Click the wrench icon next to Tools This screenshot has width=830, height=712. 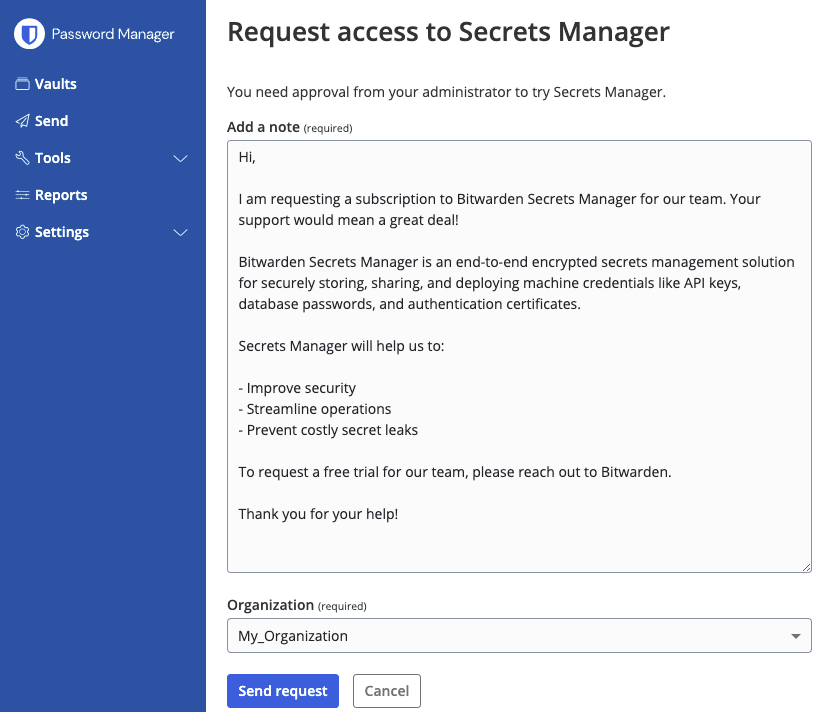(x=22, y=158)
